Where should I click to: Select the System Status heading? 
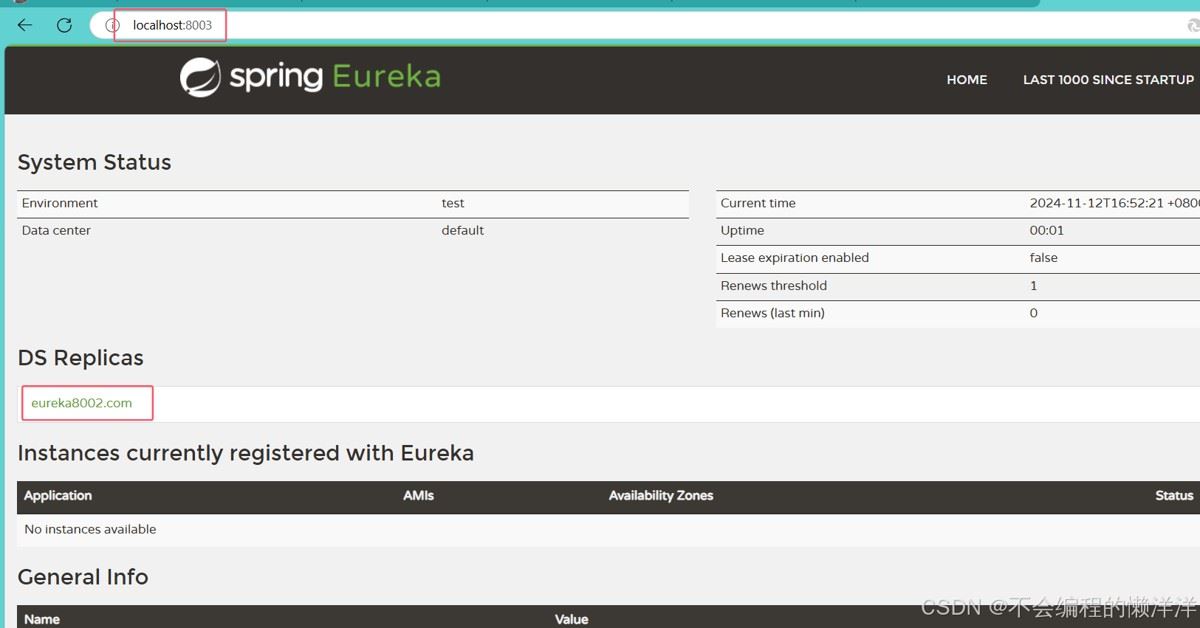coord(94,162)
